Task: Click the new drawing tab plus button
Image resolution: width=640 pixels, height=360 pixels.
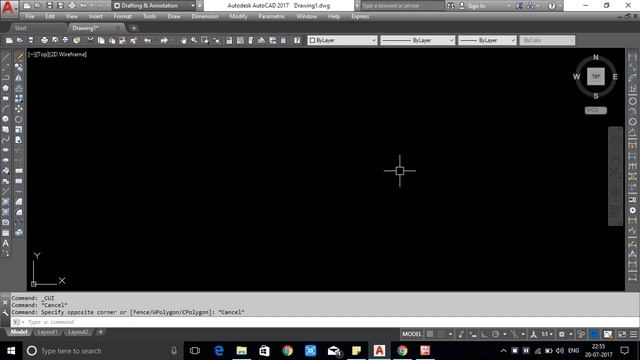Action: tap(133, 28)
